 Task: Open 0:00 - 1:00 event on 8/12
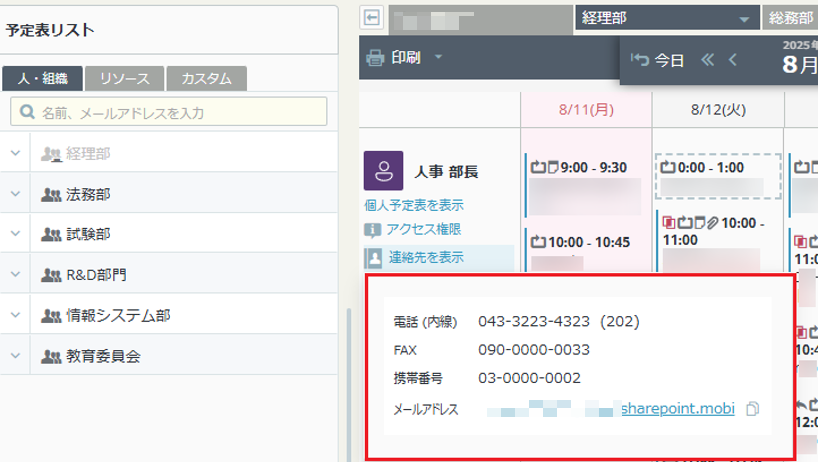718,176
